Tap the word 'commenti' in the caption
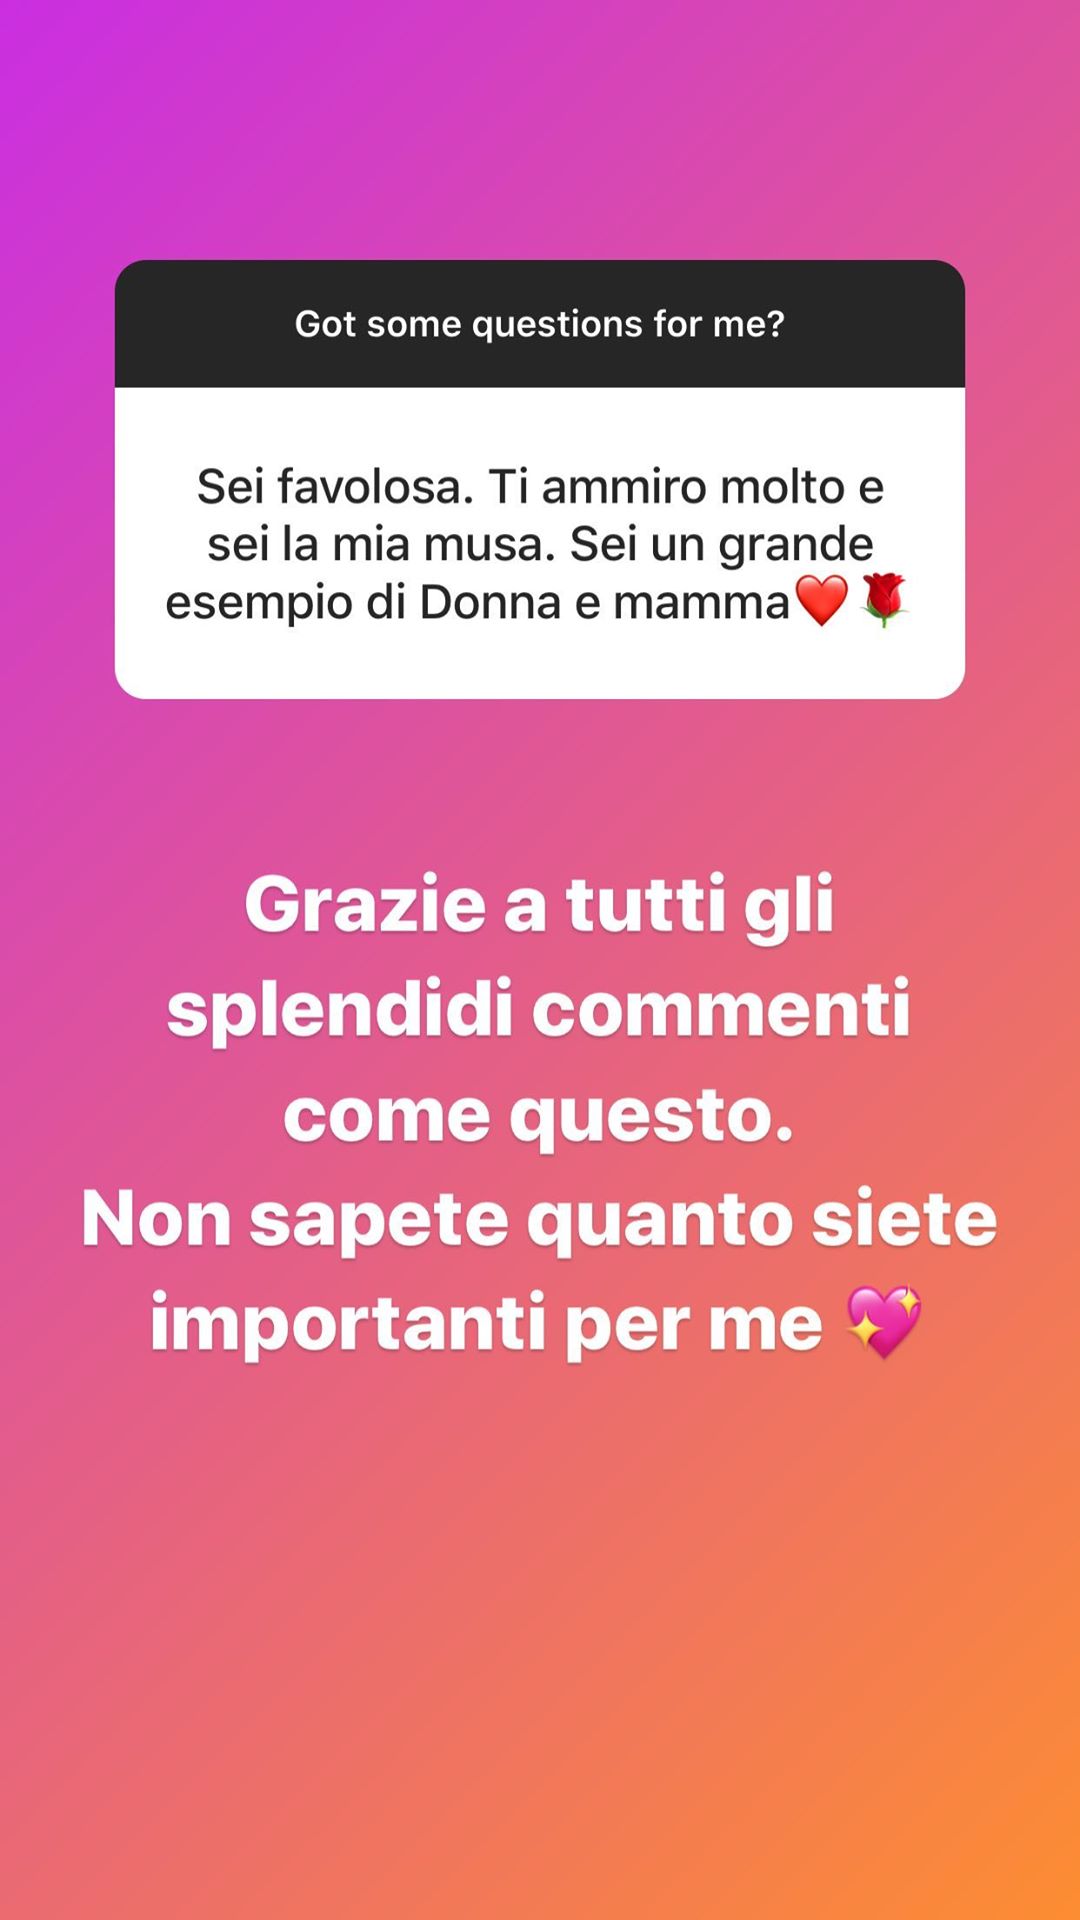This screenshot has width=1080, height=1920. [x=721, y=1011]
